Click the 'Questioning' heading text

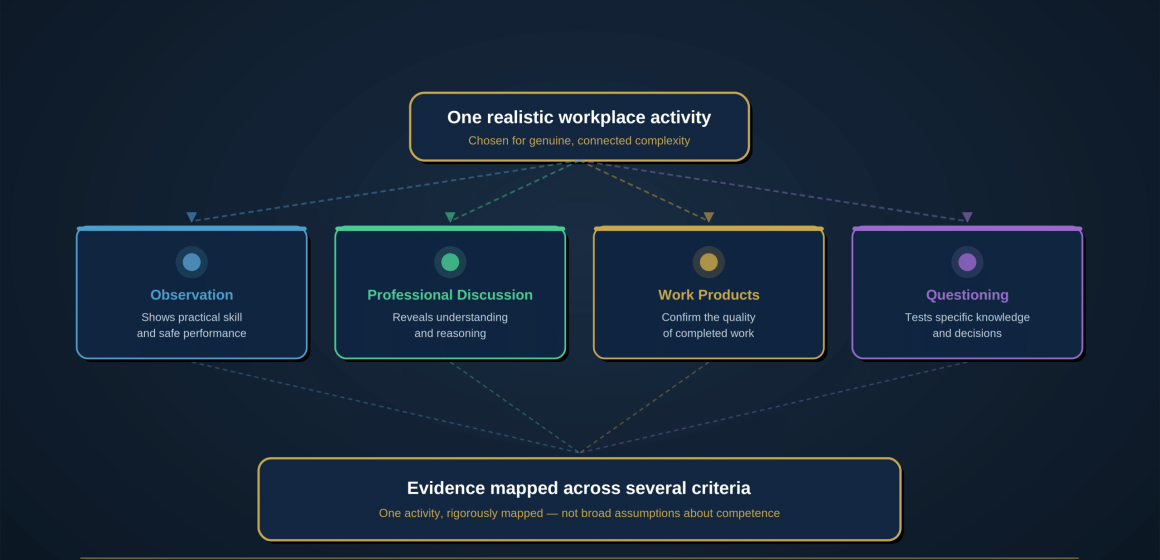[967, 295]
